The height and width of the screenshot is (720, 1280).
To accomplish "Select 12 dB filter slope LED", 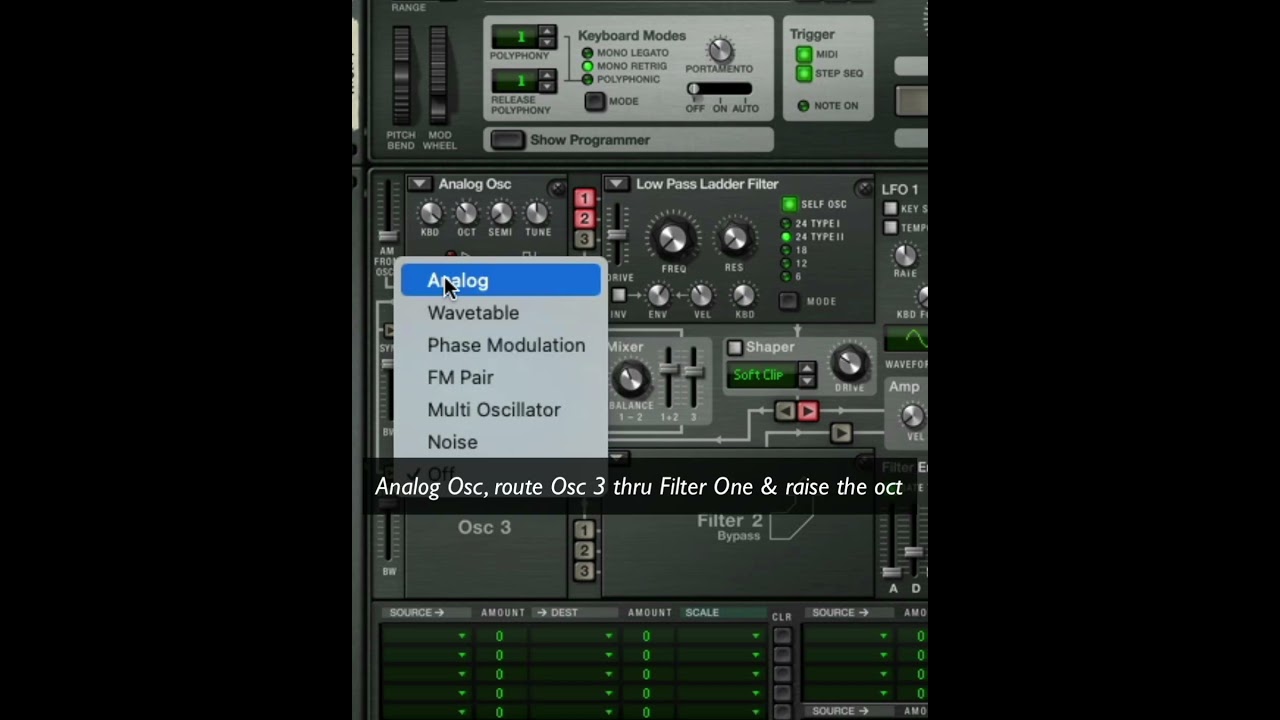I will 786,263.
